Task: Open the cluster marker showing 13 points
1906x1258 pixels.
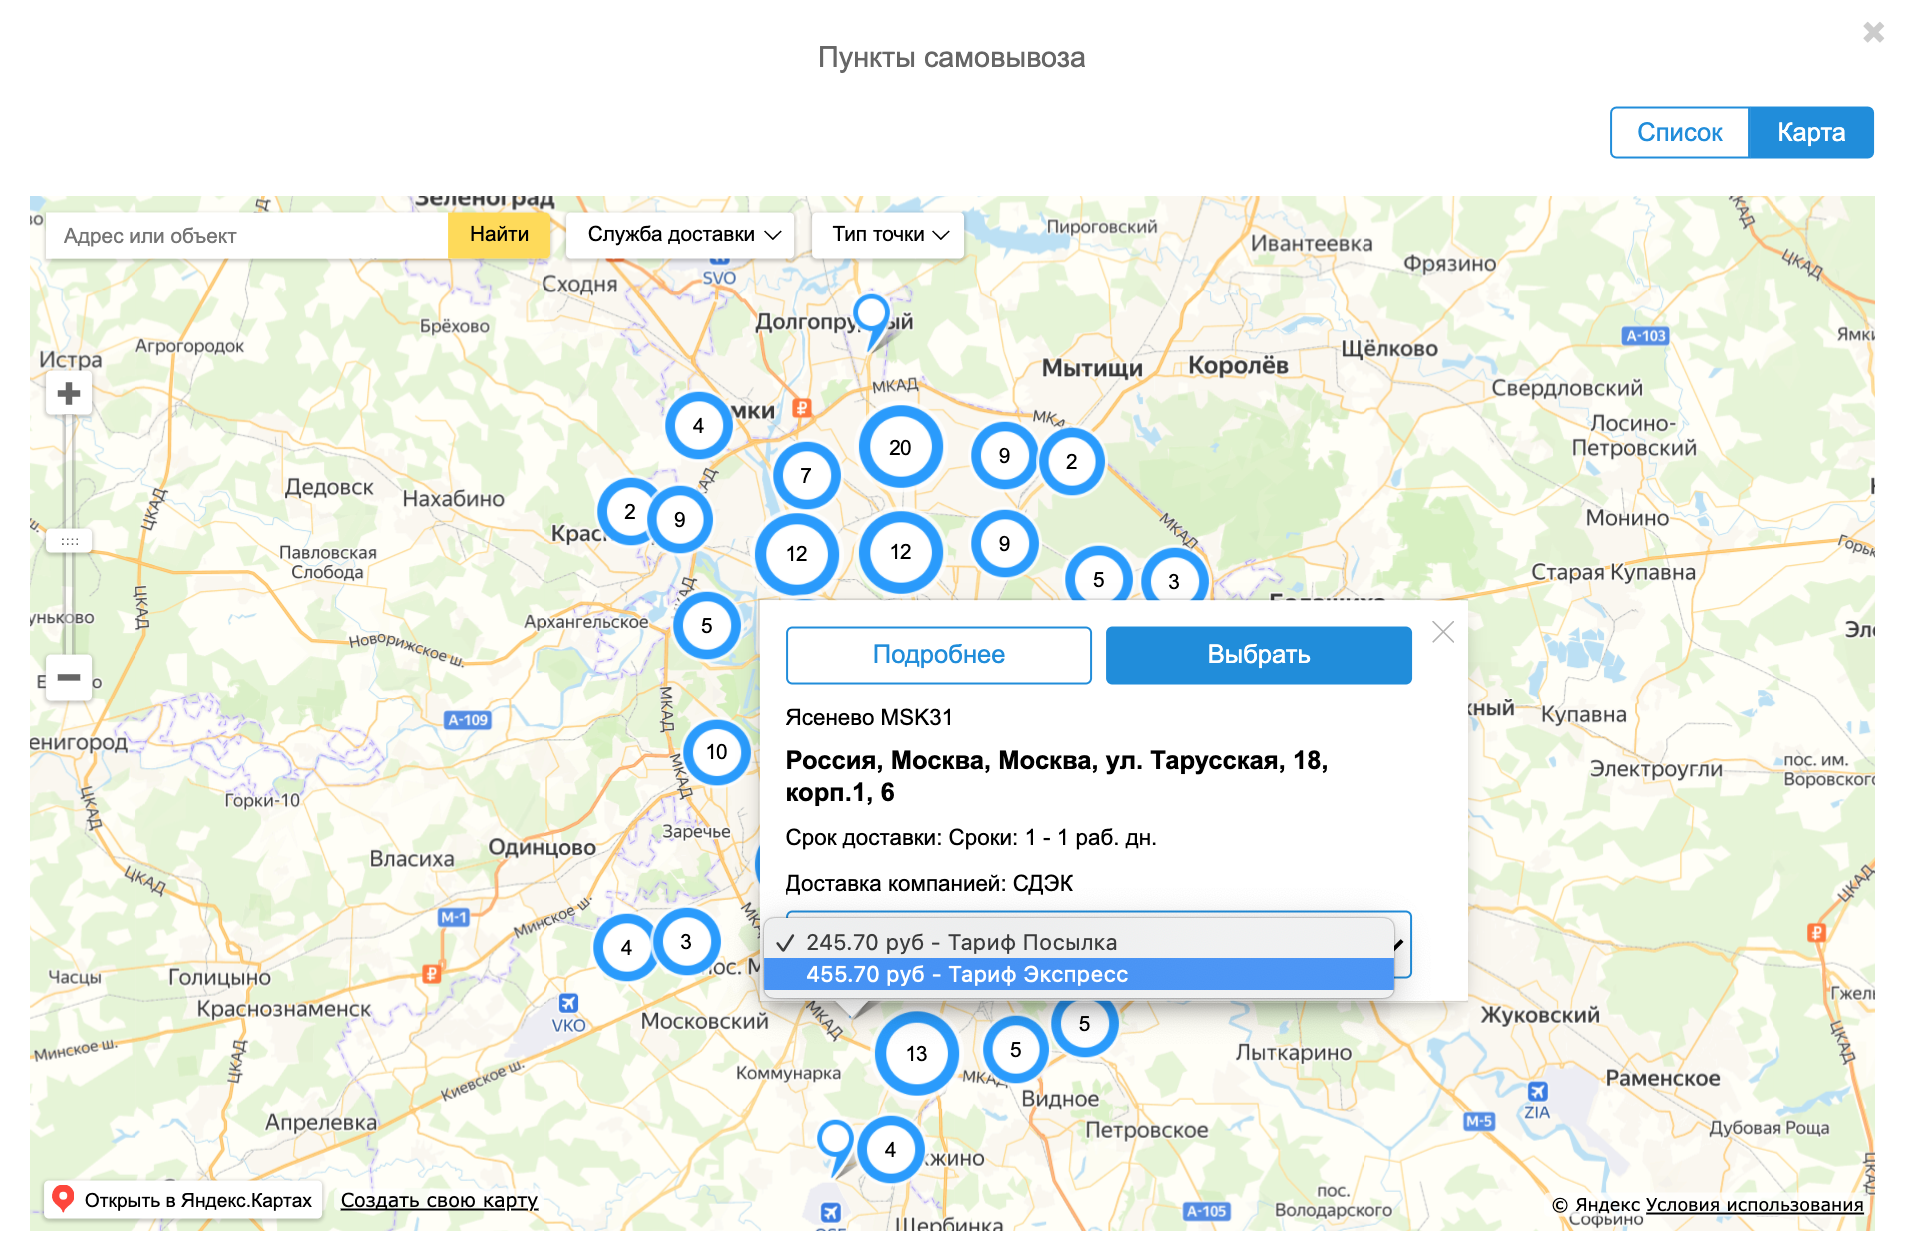Action: pyautogui.click(x=915, y=1053)
